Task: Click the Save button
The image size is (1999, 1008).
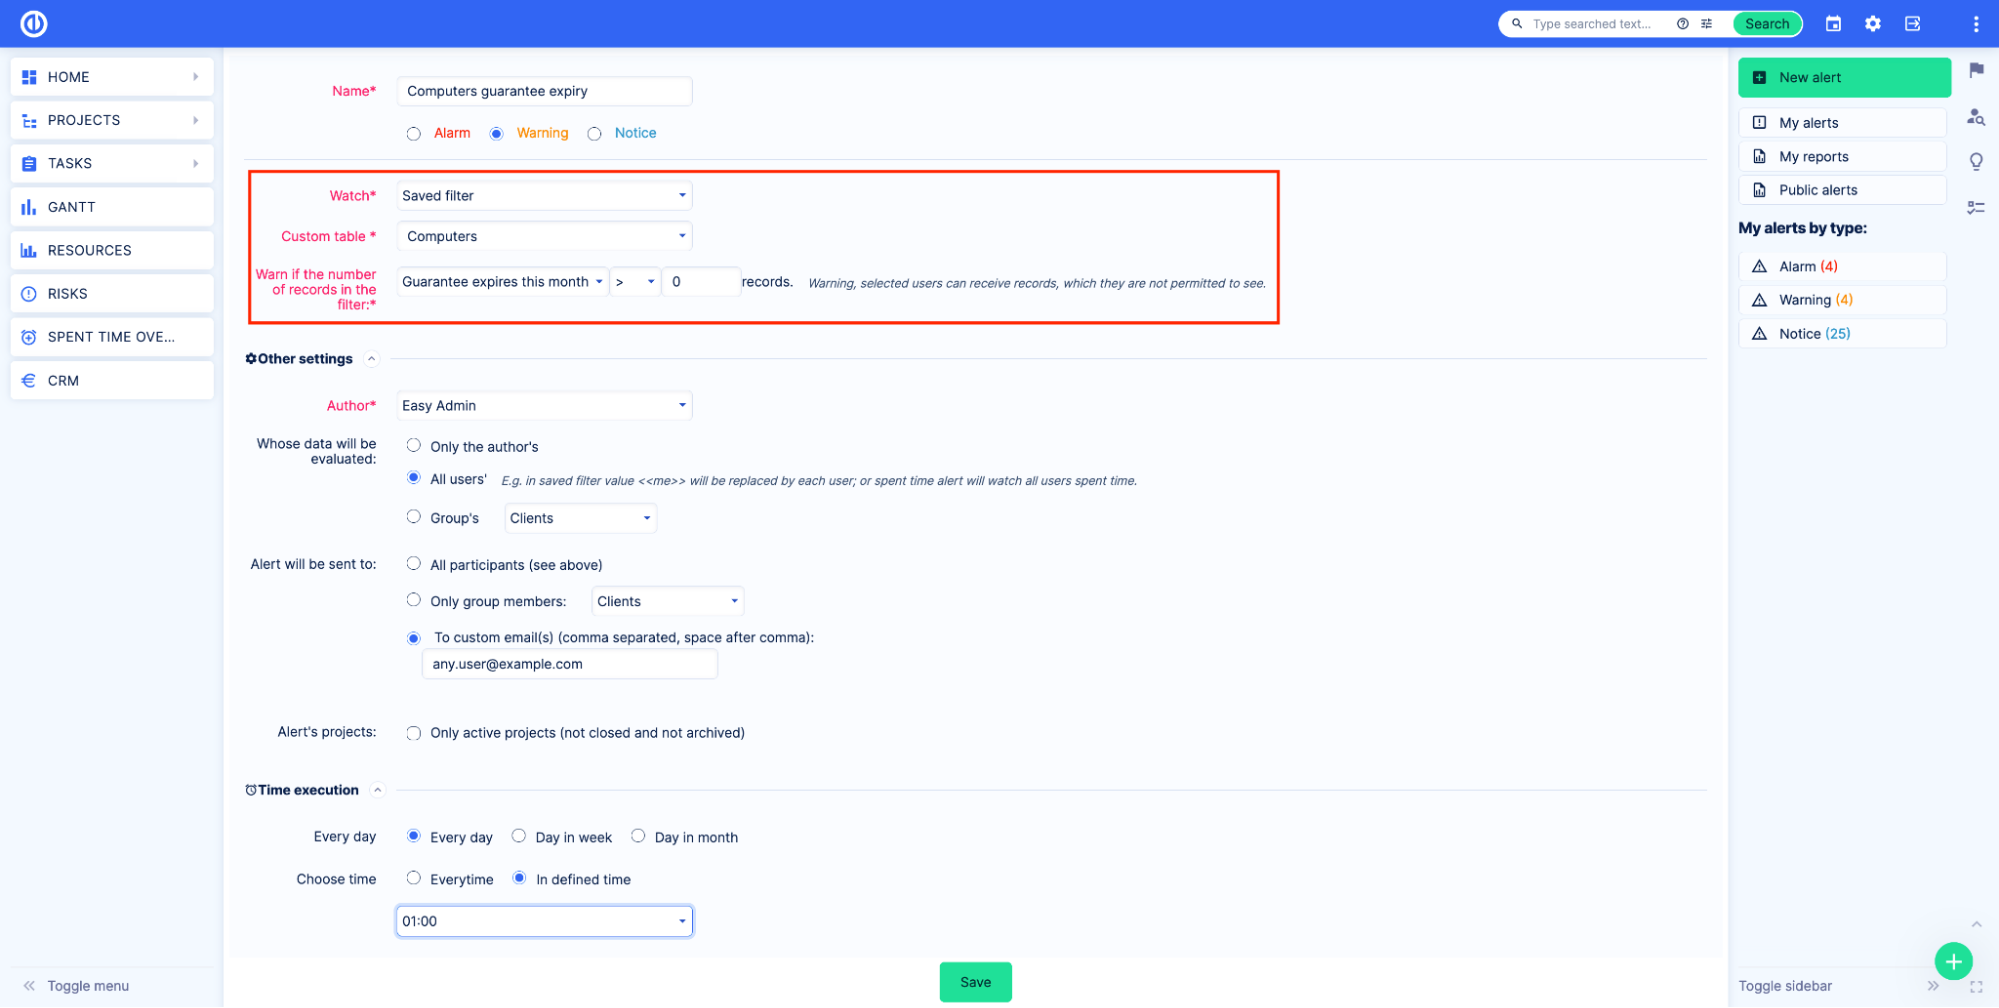Action: pos(975,982)
